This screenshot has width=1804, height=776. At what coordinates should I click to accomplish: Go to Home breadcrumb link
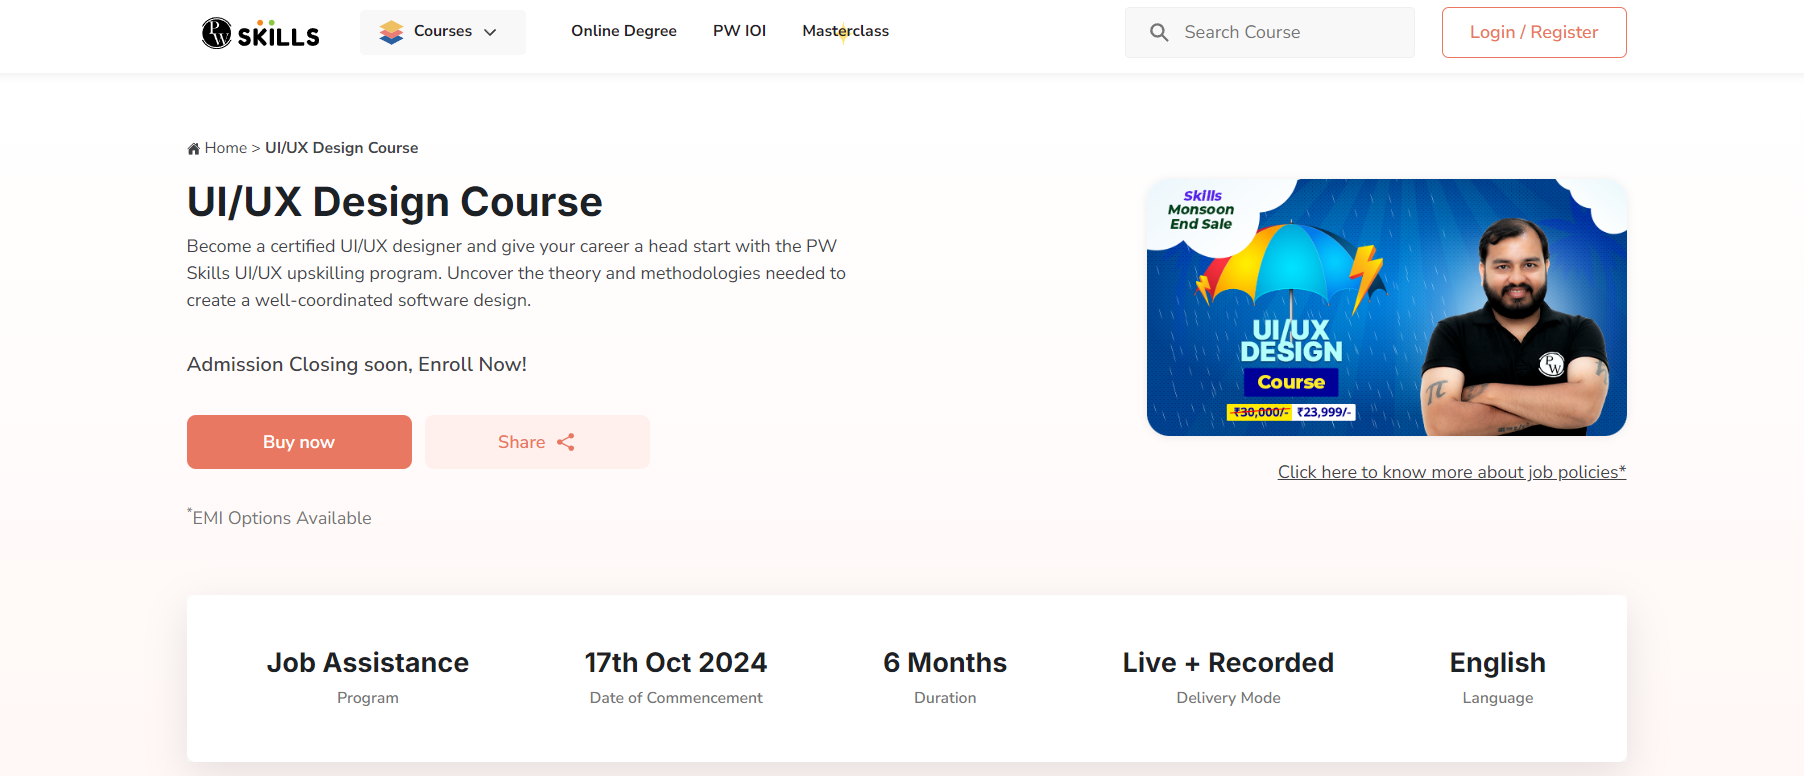[225, 148]
